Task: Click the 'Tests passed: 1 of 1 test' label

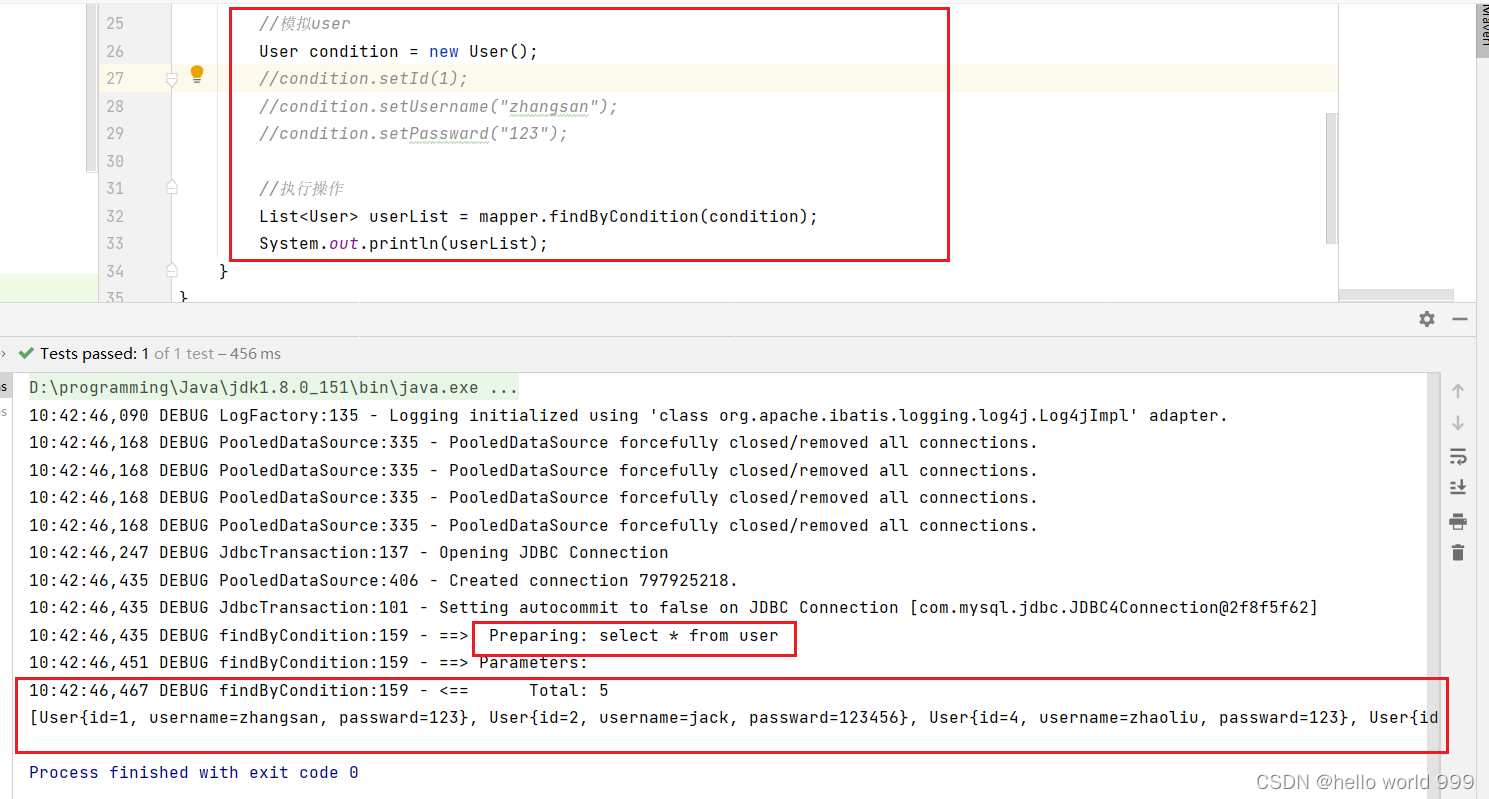Action: click(x=160, y=353)
